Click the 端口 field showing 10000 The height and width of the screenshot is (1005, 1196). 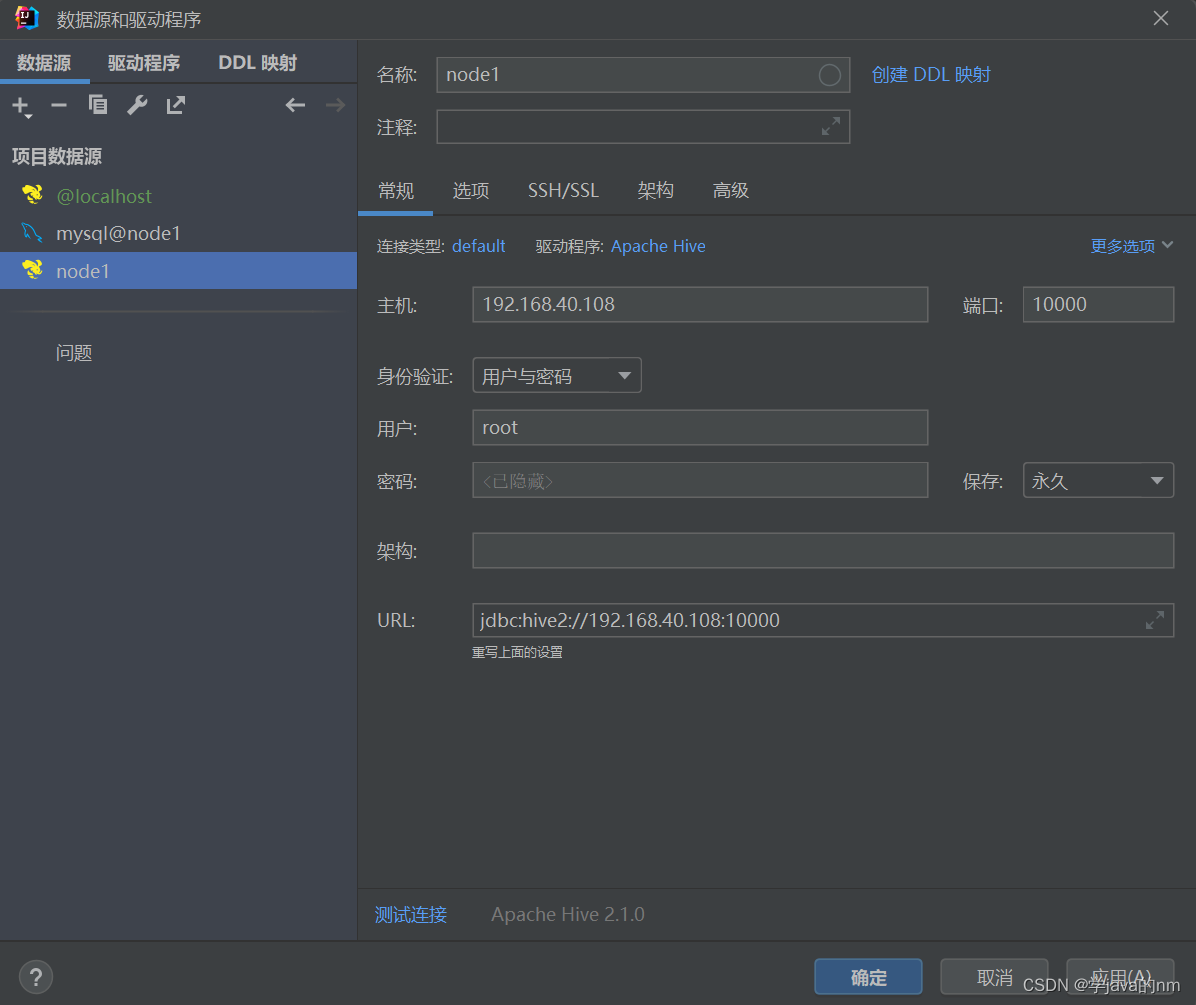click(x=1098, y=304)
